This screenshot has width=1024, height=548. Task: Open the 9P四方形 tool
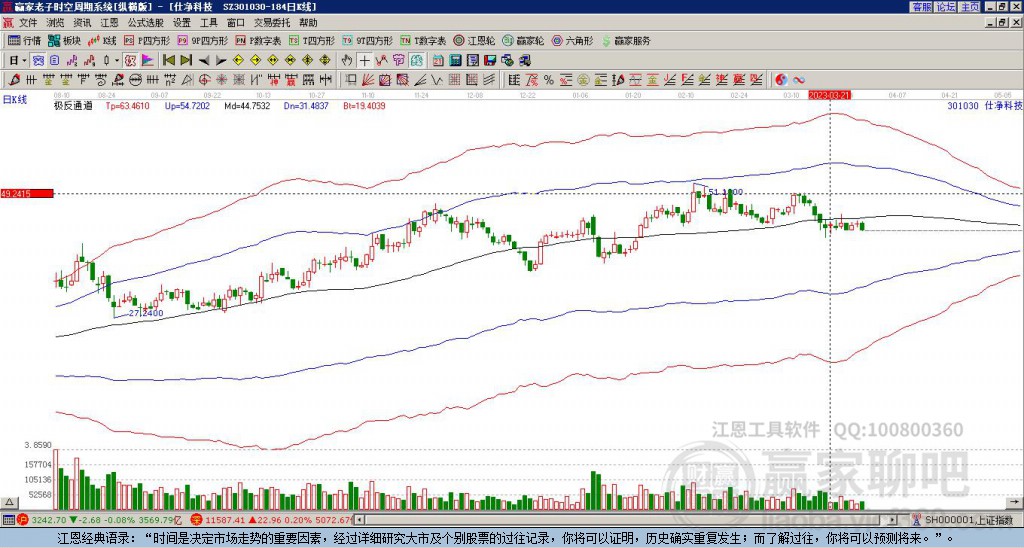pyautogui.click(x=202, y=40)
